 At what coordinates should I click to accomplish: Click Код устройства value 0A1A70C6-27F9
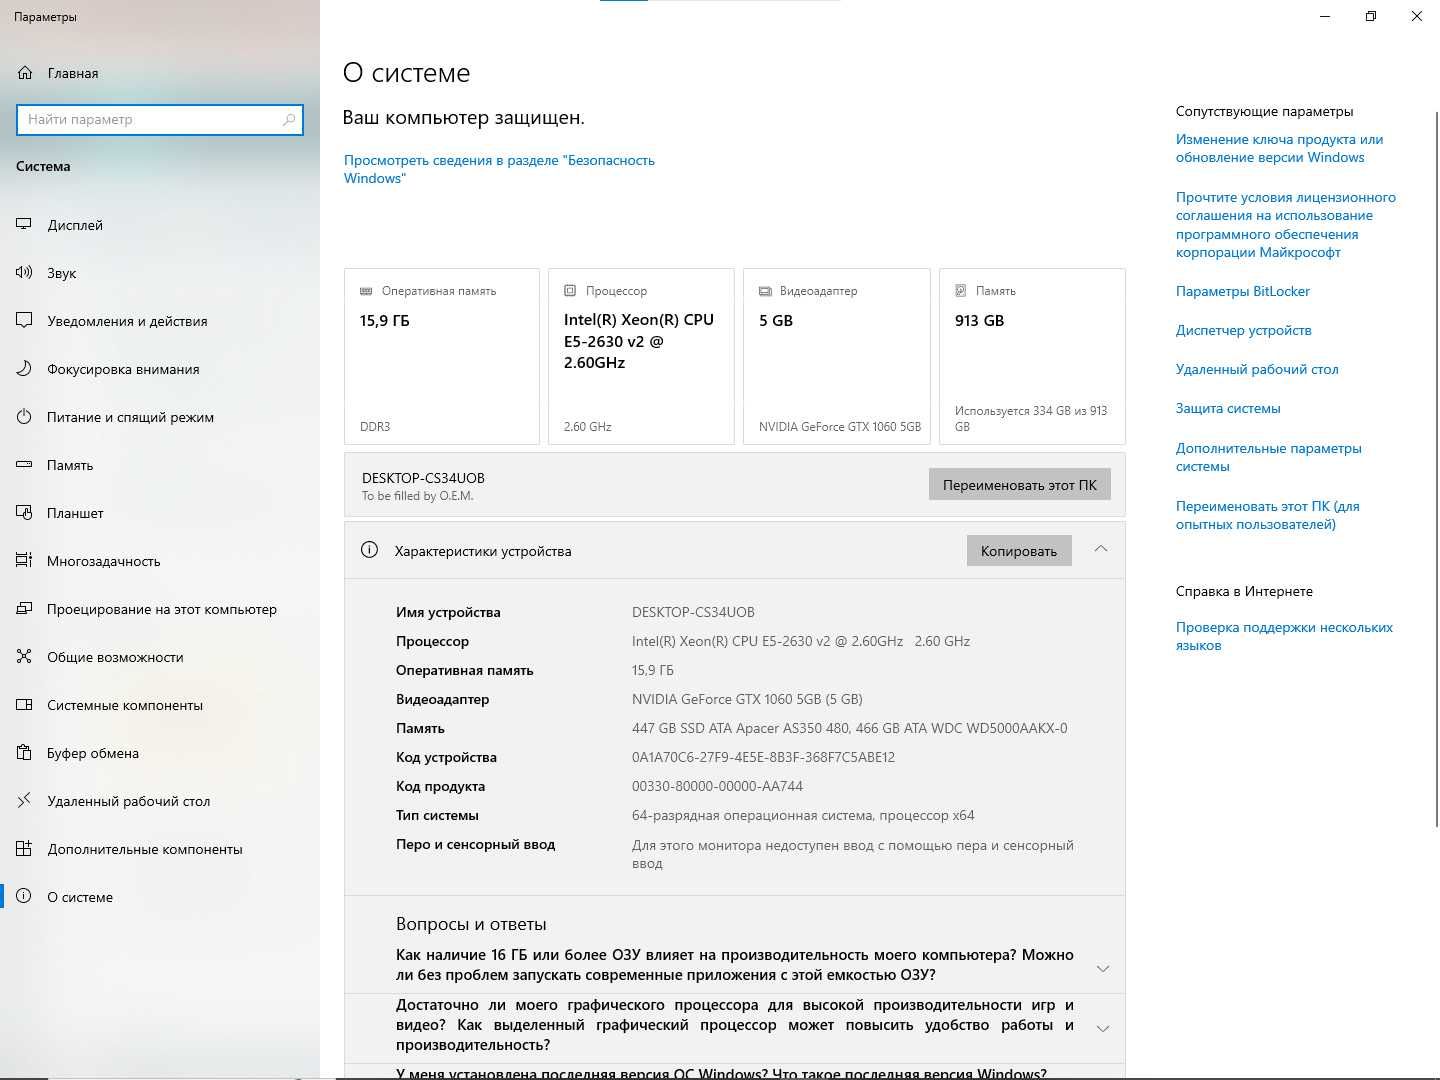763,757
